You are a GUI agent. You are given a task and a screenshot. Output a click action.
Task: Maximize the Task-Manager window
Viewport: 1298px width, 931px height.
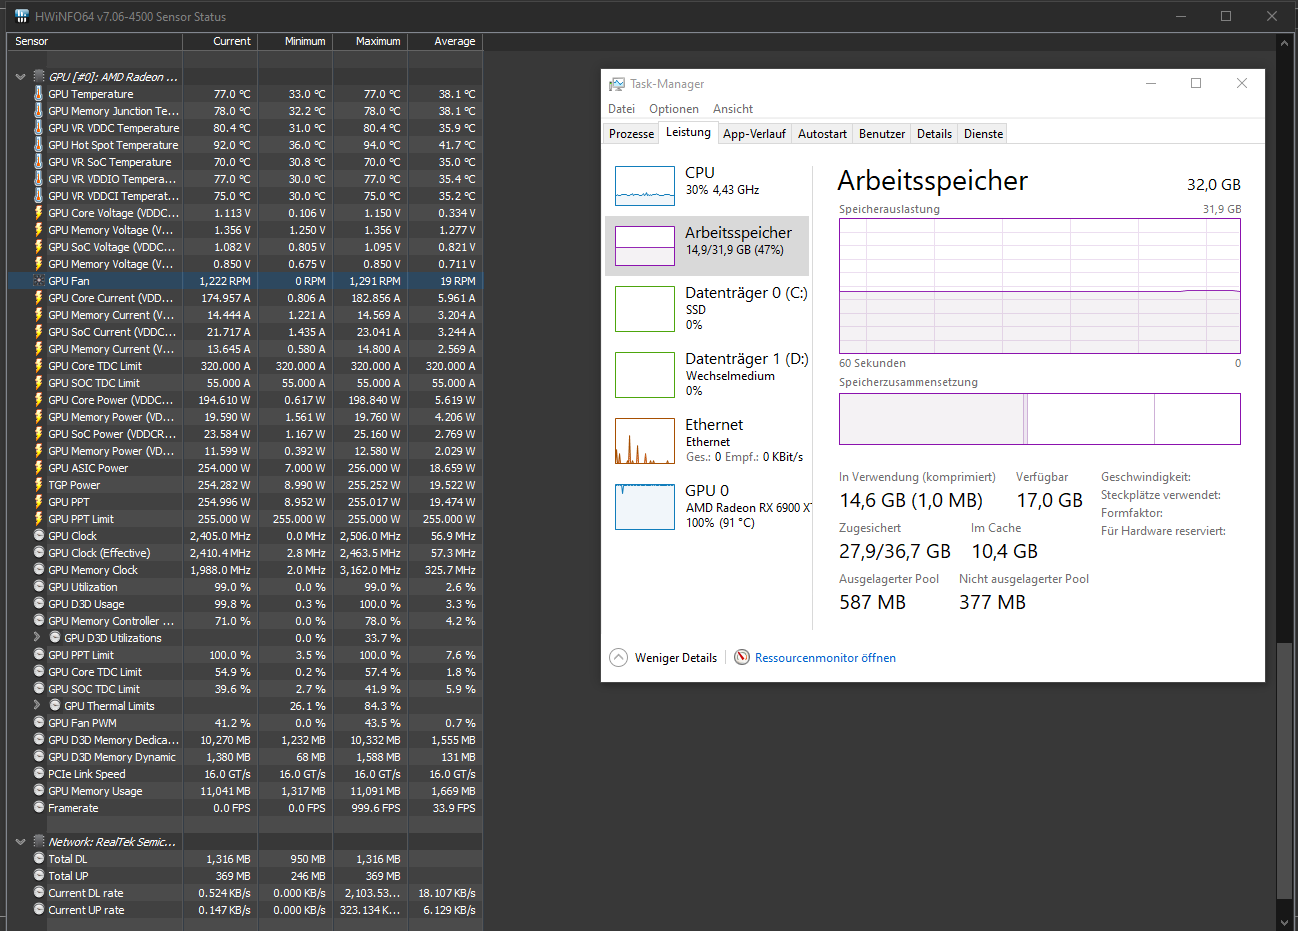click(1195, 84)
